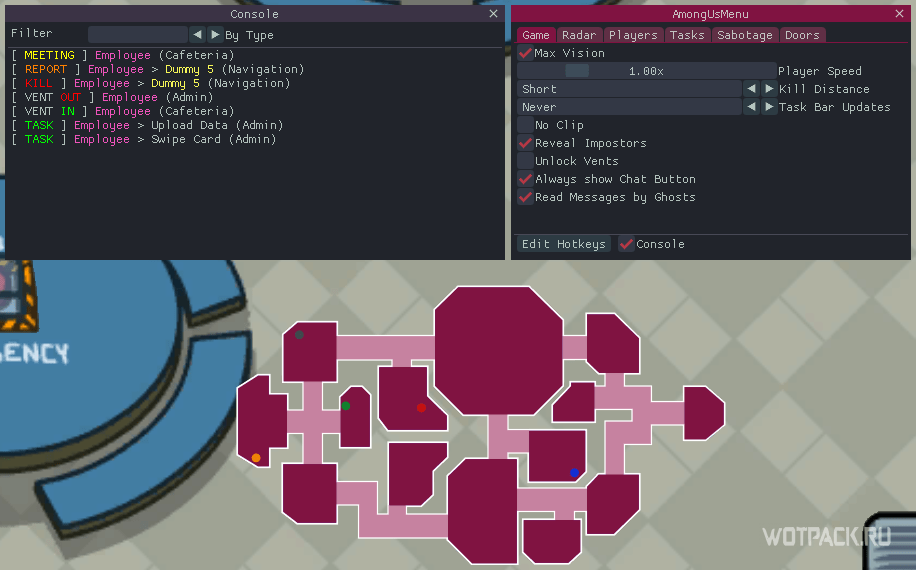
Task: Open the Players tab
Action: (x=633, y=35)
